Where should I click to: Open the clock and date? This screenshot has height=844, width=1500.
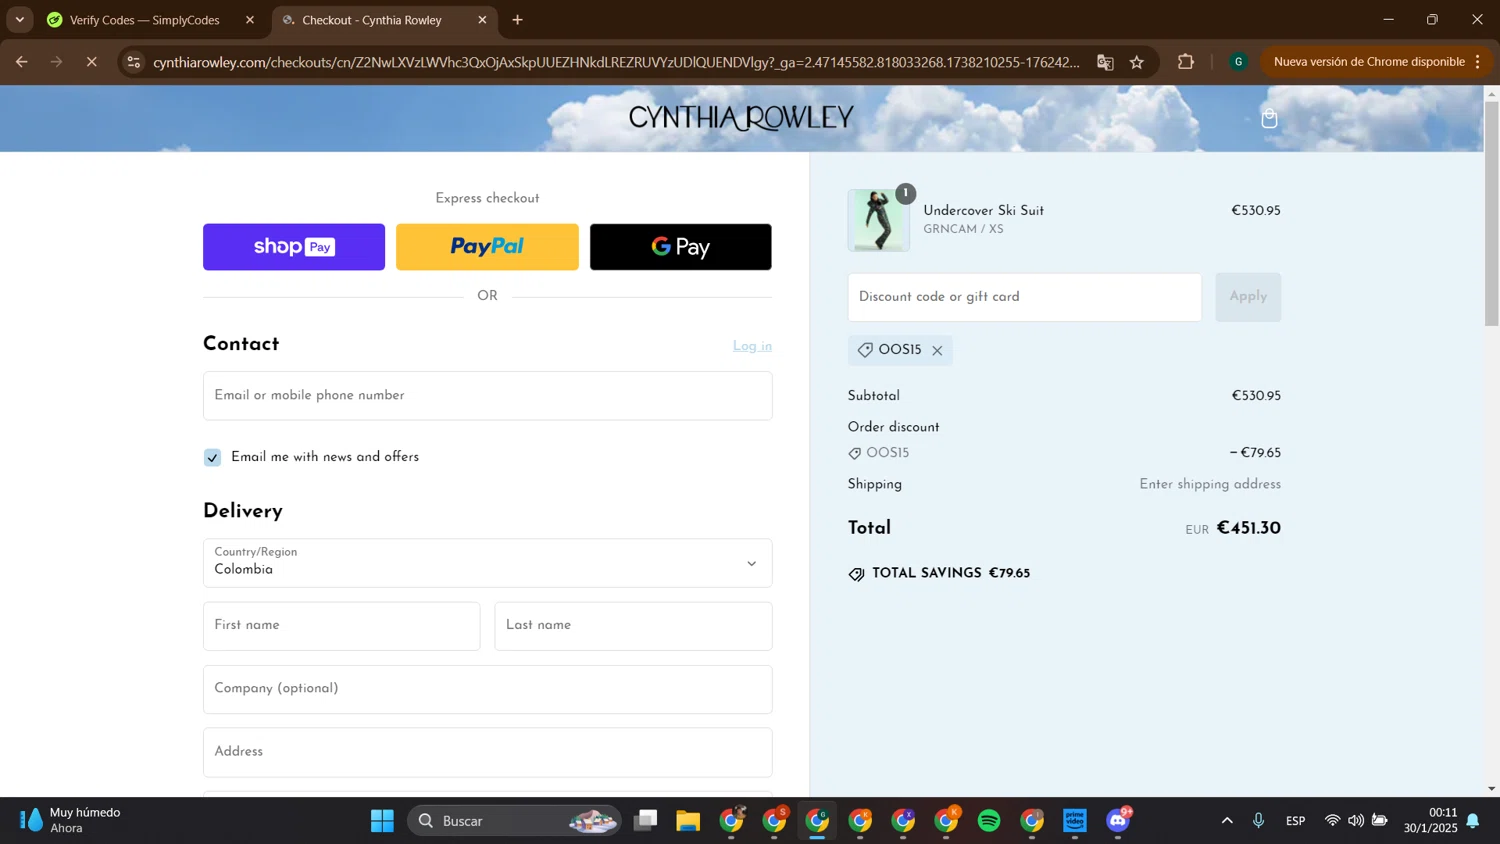(1430, 821)
